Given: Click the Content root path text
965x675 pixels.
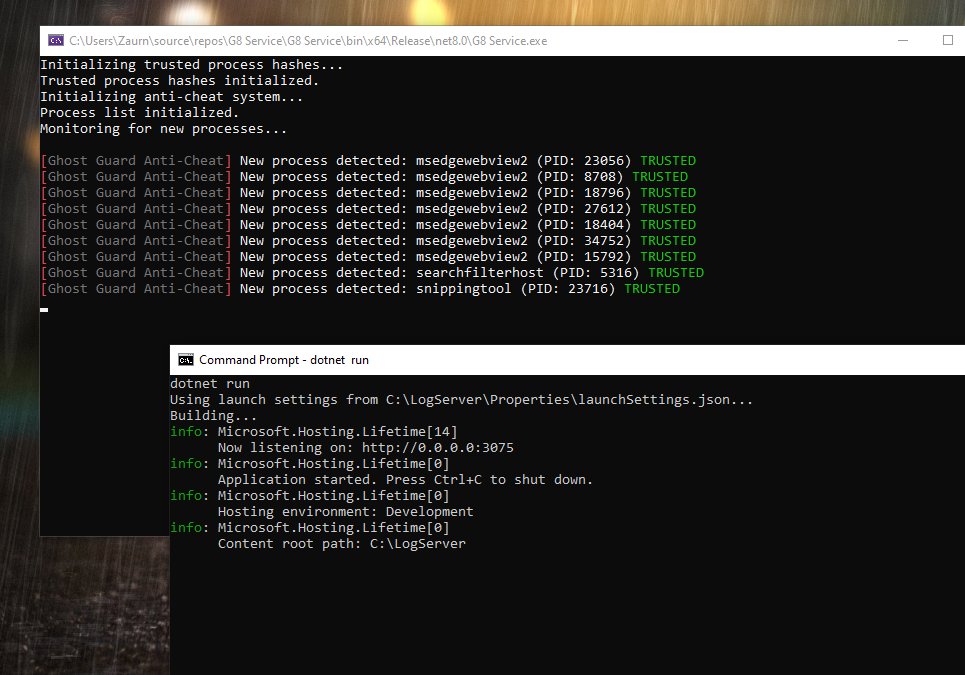Looking at the screenshot, I should tap(340, 543).
